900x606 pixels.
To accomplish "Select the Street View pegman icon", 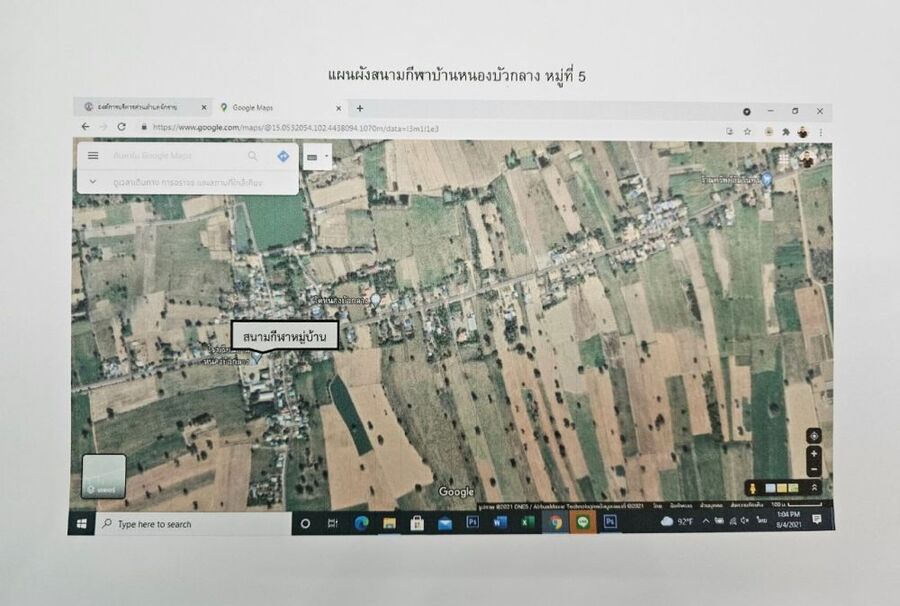I will click(x=751, y=488).
